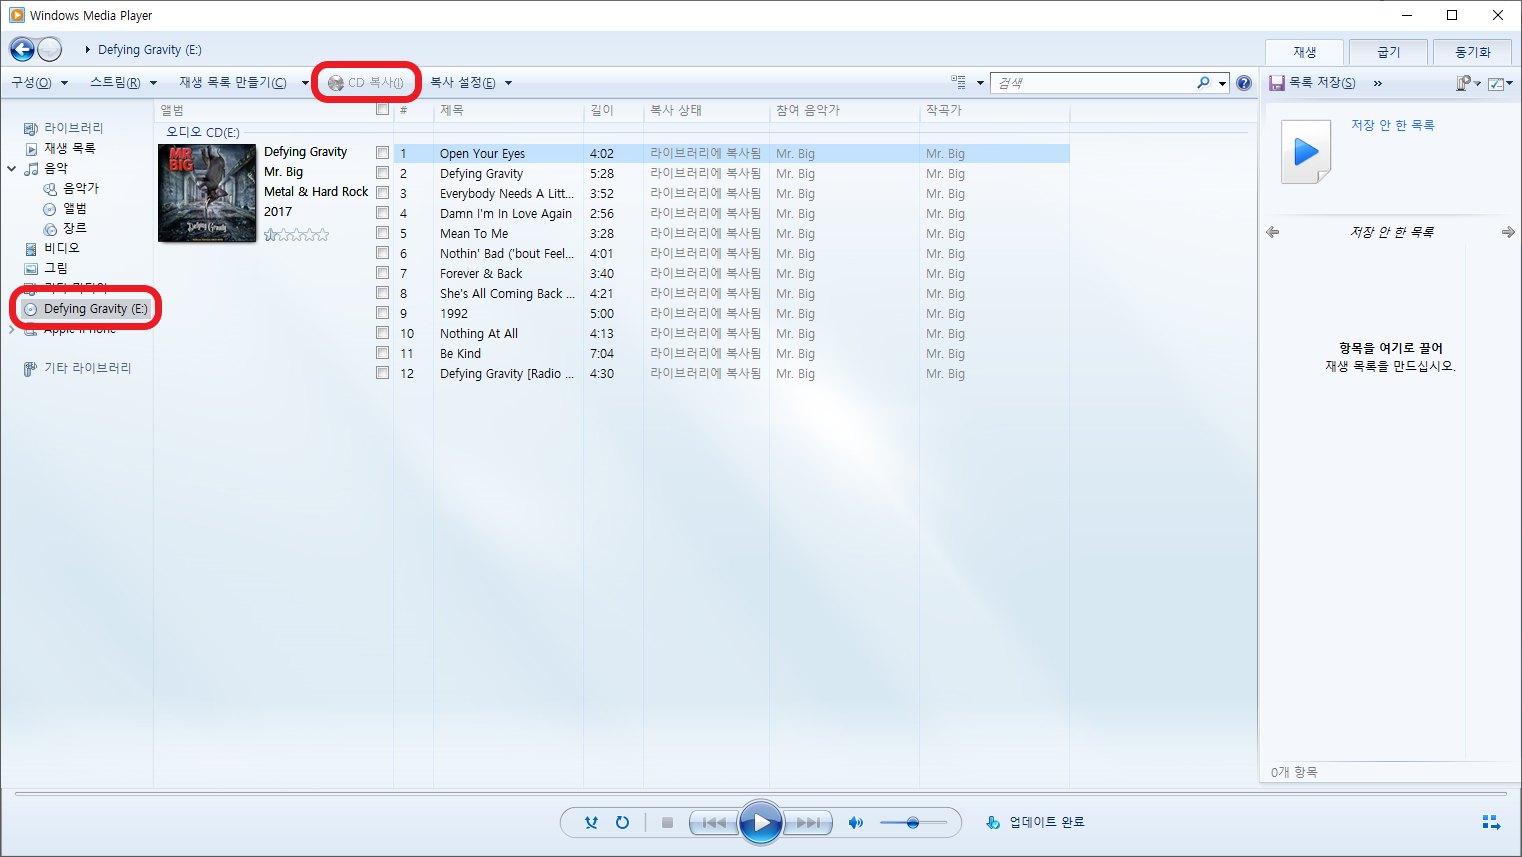Viewport: 1522px width, 857px height.
Task: Switch to Now Playing mode icon
Action: [x=1491, y=822]
